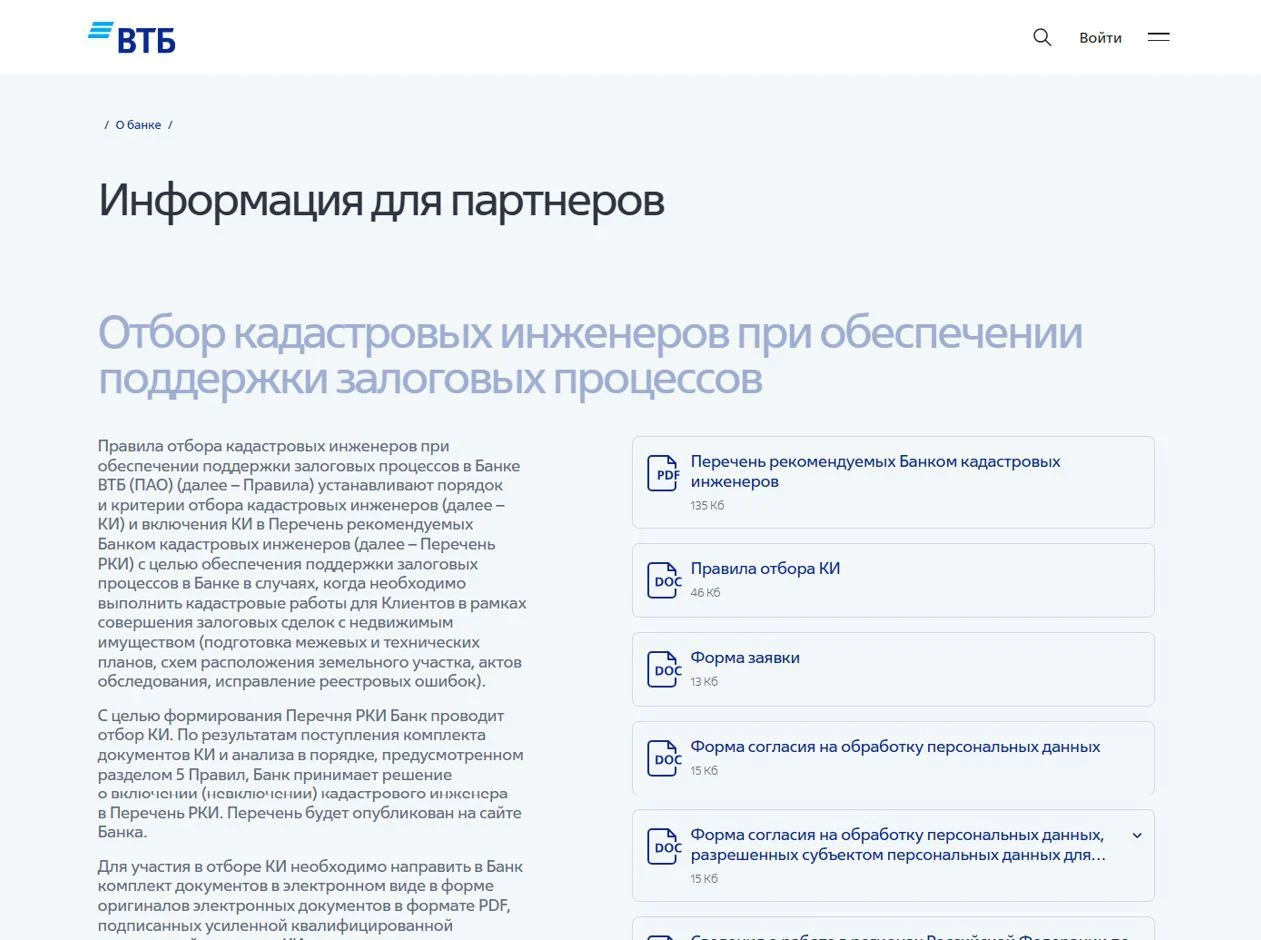Click the DOC icon of the разрешенных субъектом card
This screenshot has width=1261, height=940.
click(663, 847)
